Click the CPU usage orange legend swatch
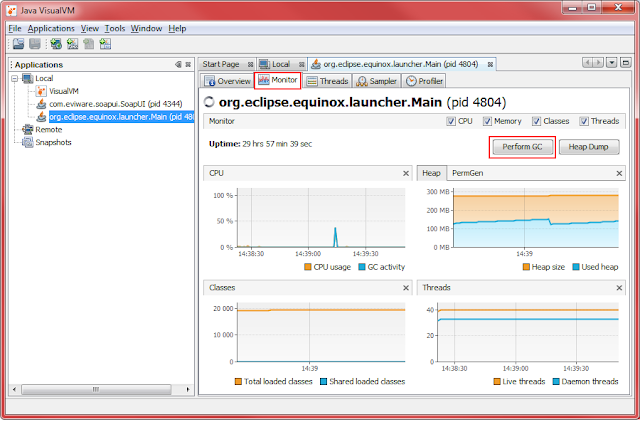This screenshot has width=640, height=427. coord(308,267)
